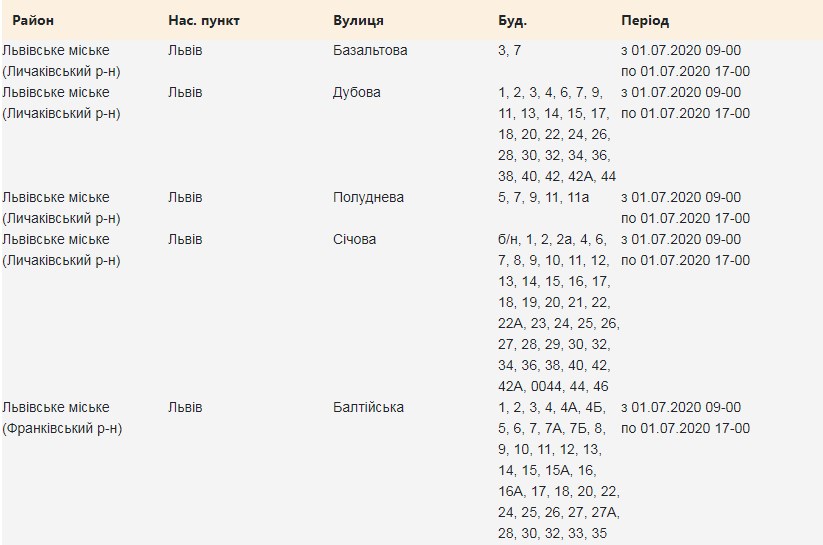Click the Період column header
823x545 pixels.
tap(645, 20)
